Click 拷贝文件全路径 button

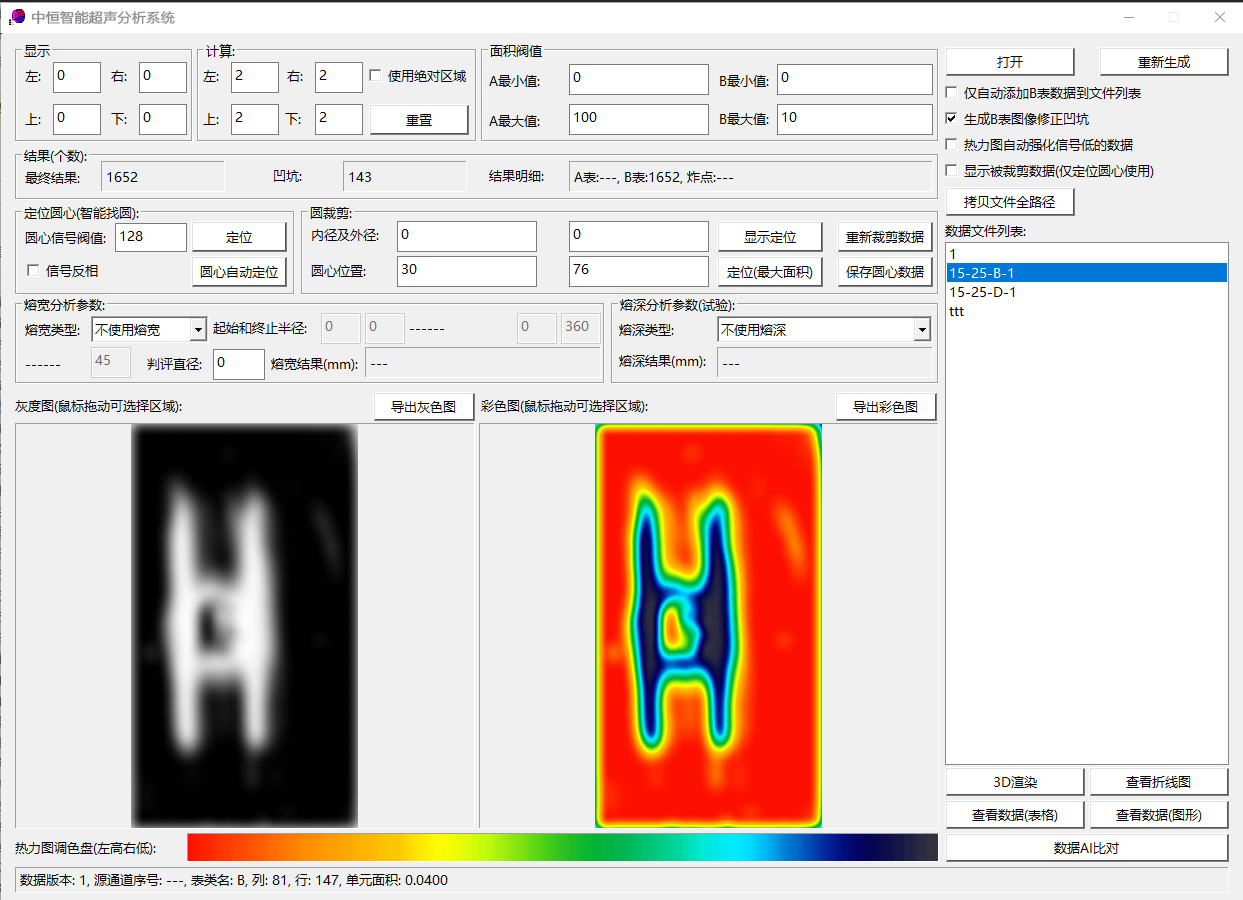(x=1010, y=201)
